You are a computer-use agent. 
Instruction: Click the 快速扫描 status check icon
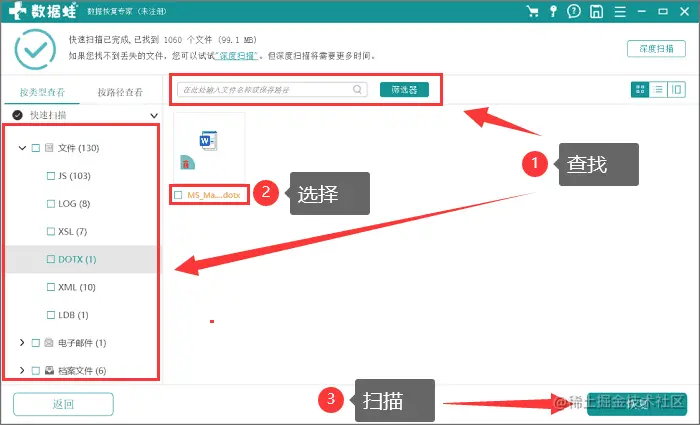pyautogui.click(x=17, y=115)
